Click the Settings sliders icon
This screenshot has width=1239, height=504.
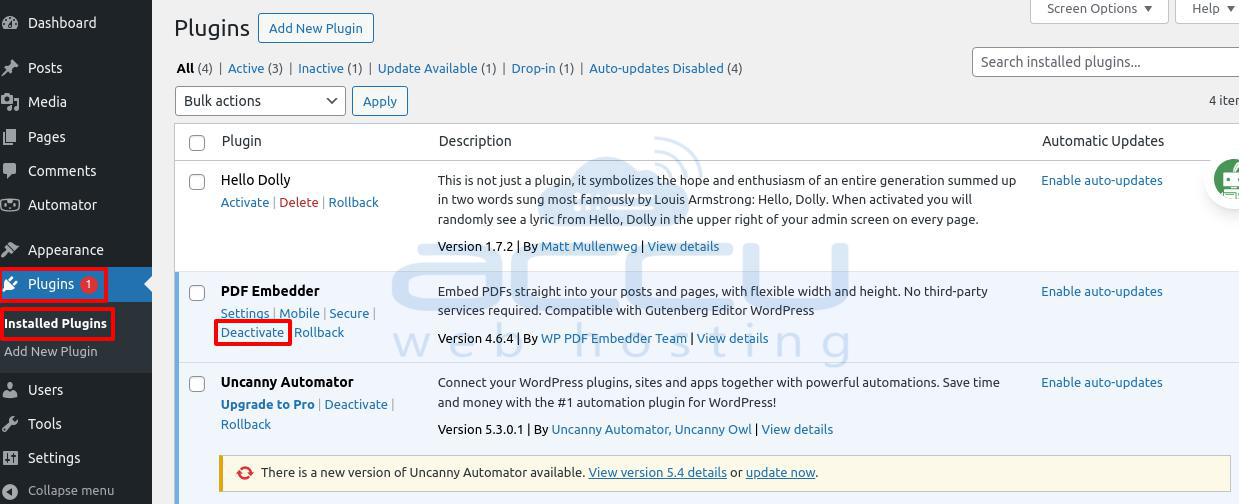[10, 458]
